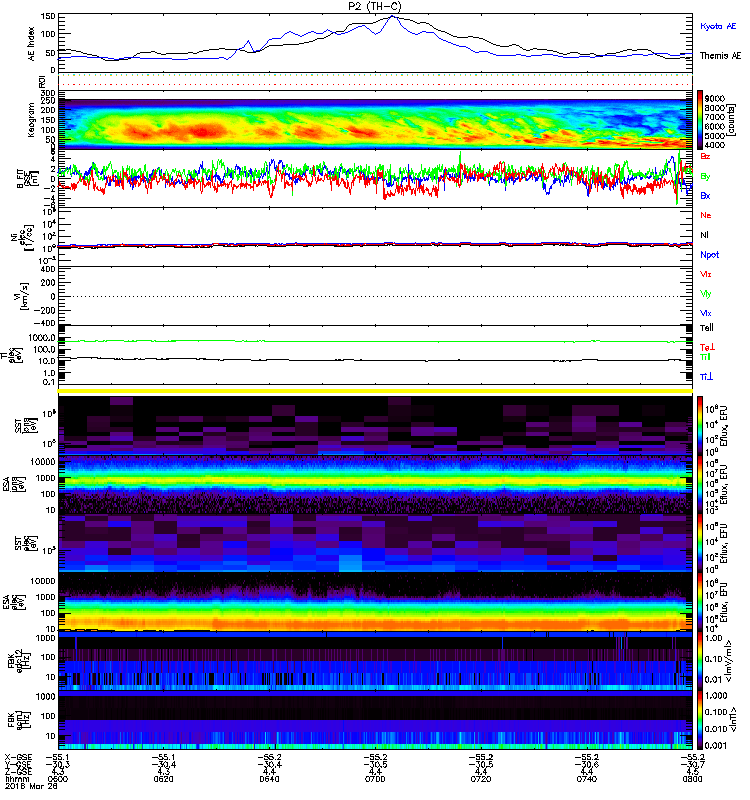
Task: Select the blue Npot legend label
Action: [710, 255]
